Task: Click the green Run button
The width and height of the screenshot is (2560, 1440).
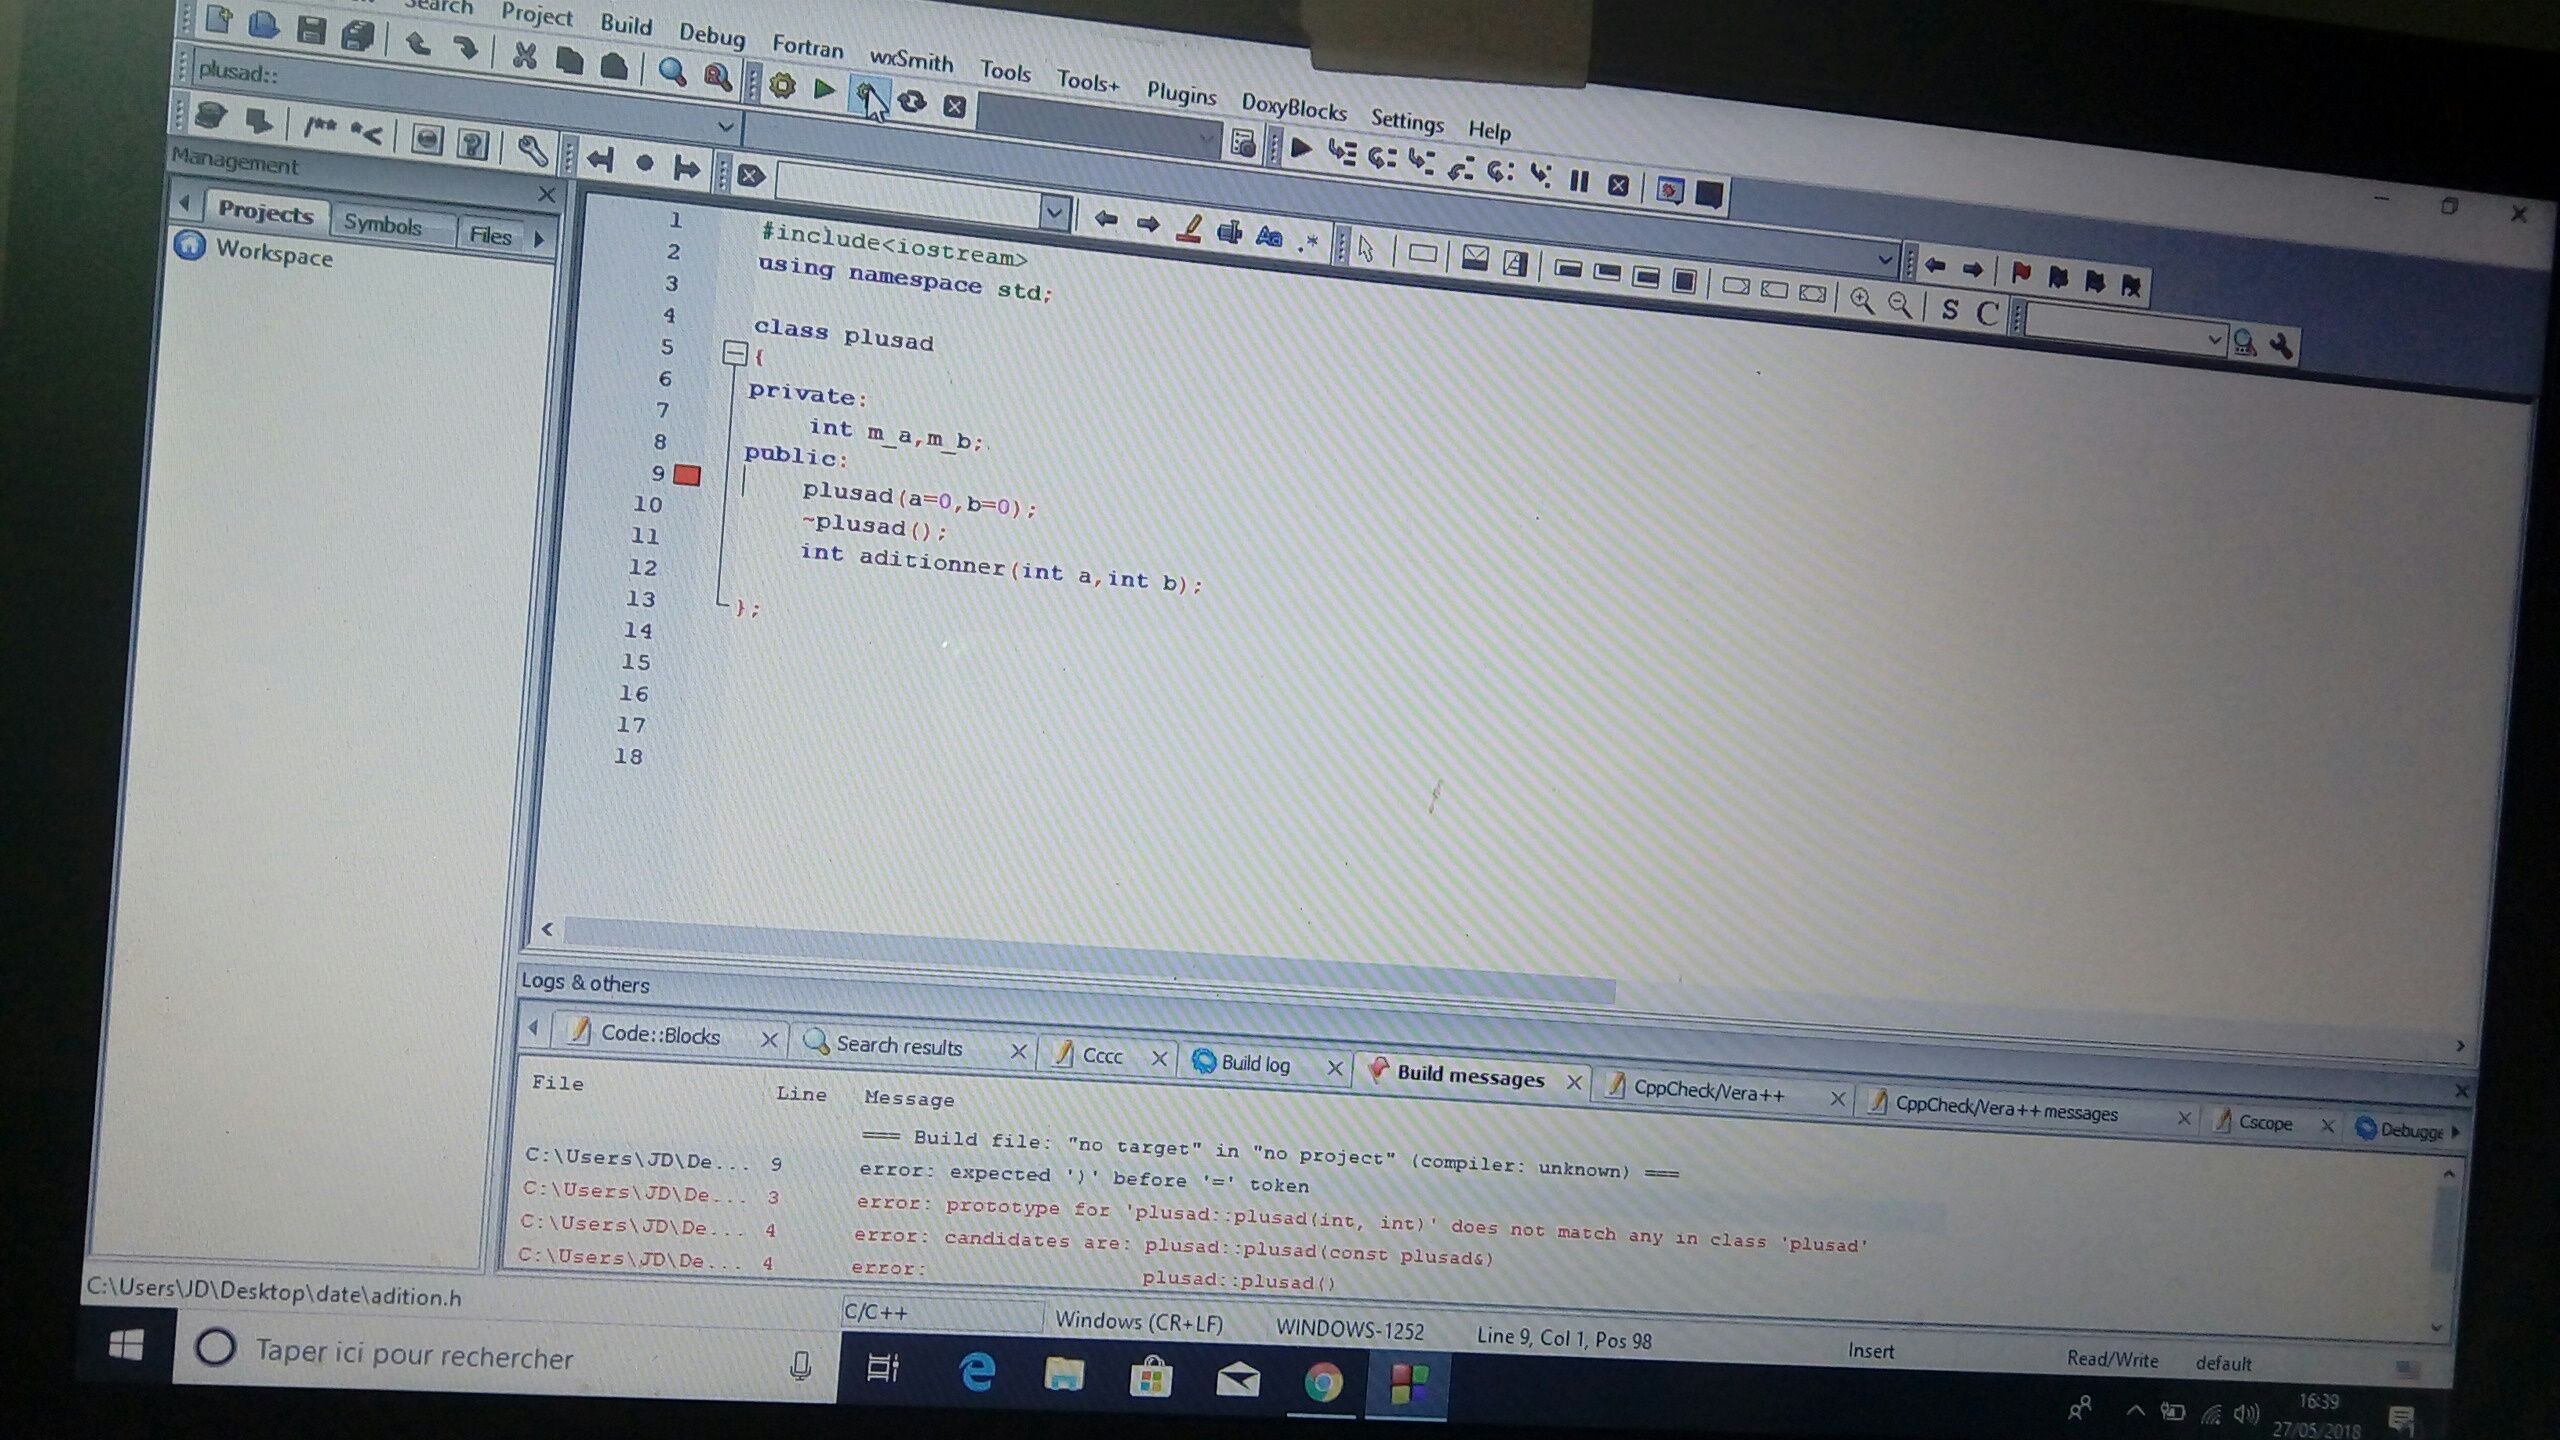Action: click(824, 89)
